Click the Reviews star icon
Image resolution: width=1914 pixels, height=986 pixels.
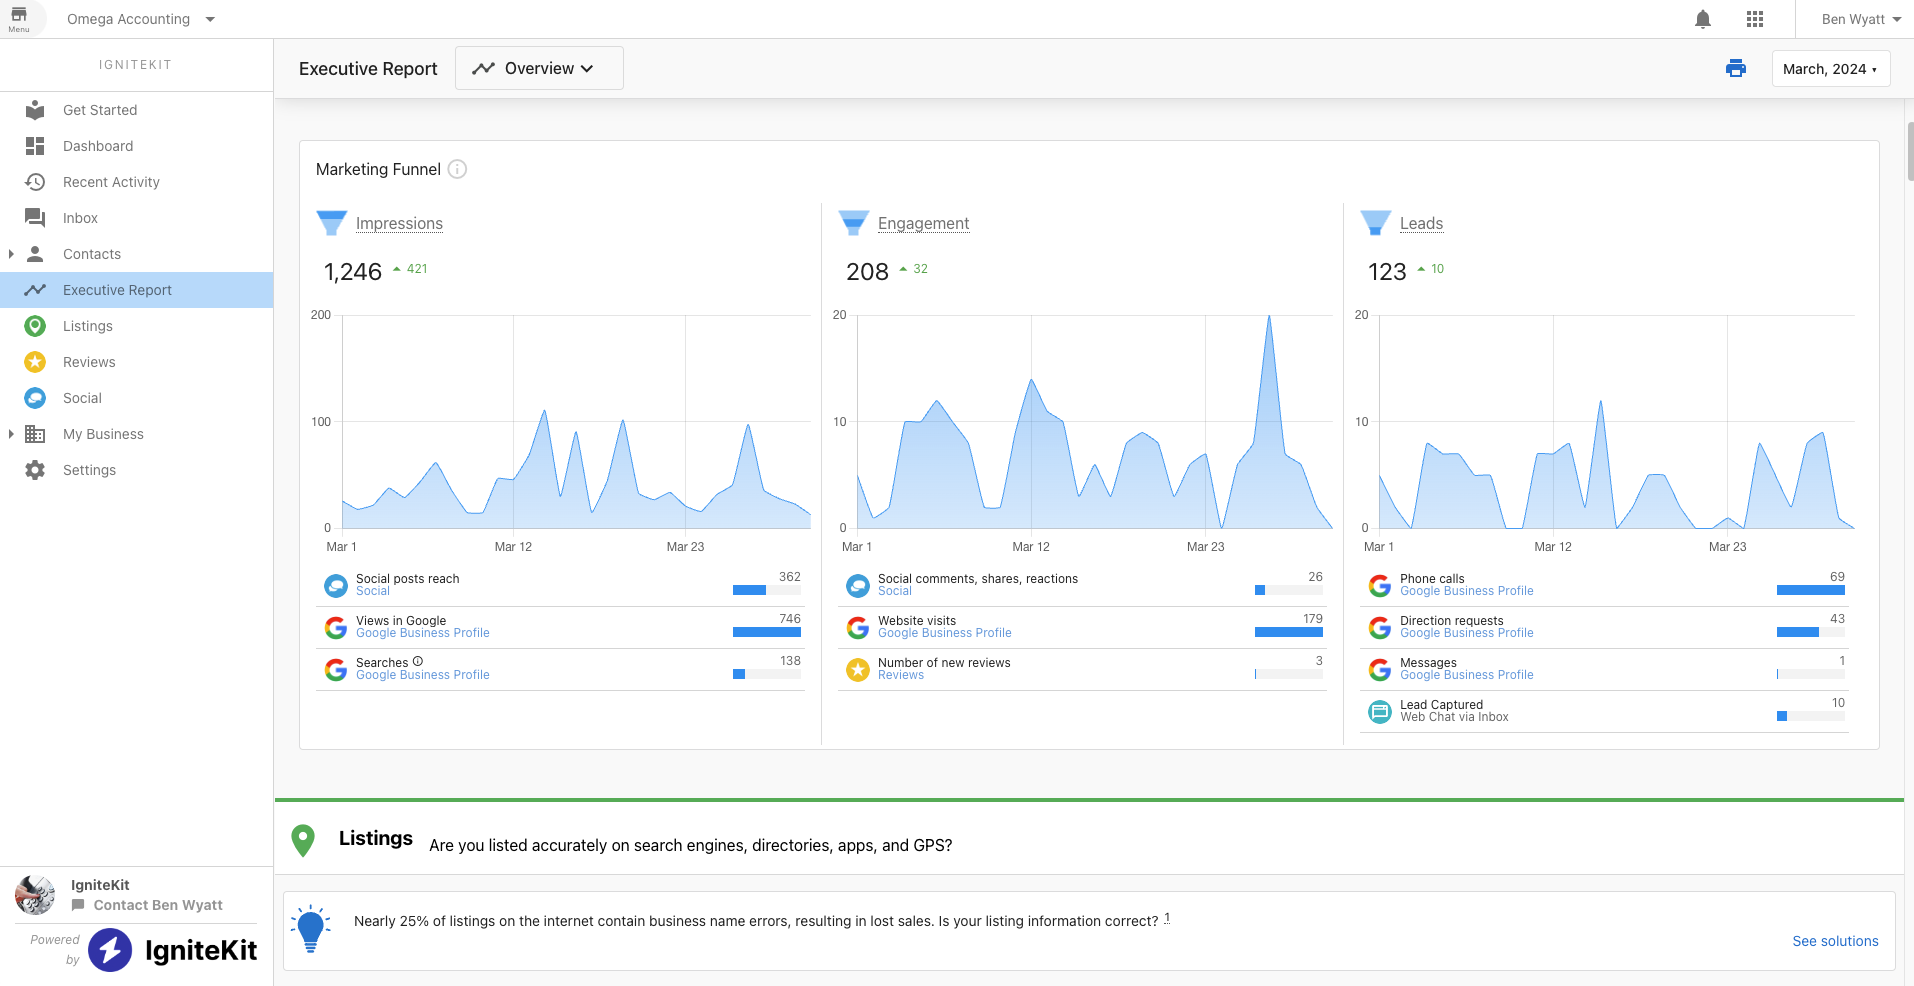click(34, 362)
